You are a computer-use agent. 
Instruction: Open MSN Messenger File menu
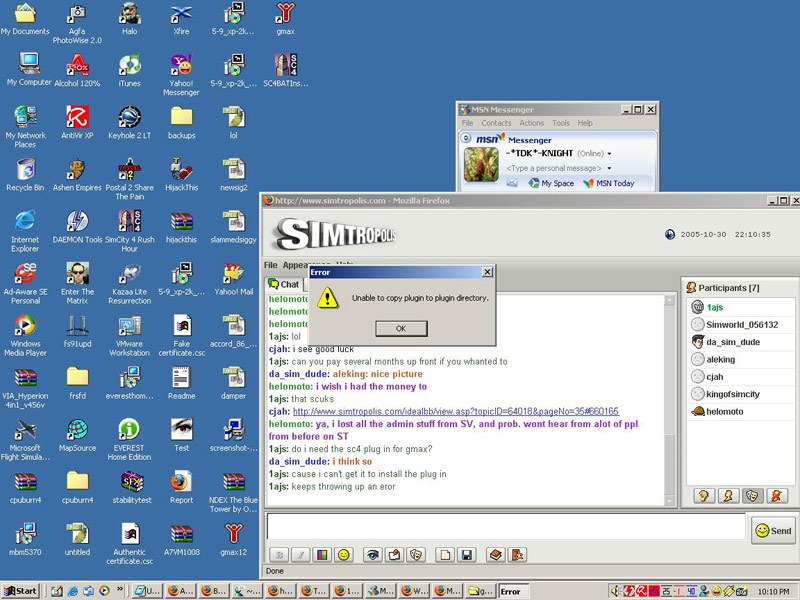[467, 123]
